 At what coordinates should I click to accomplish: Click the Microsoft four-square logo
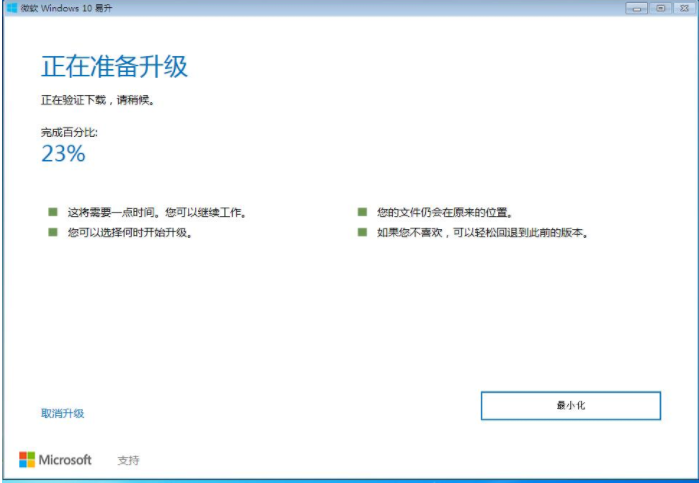pyautogui.click(x=26, y=460)
